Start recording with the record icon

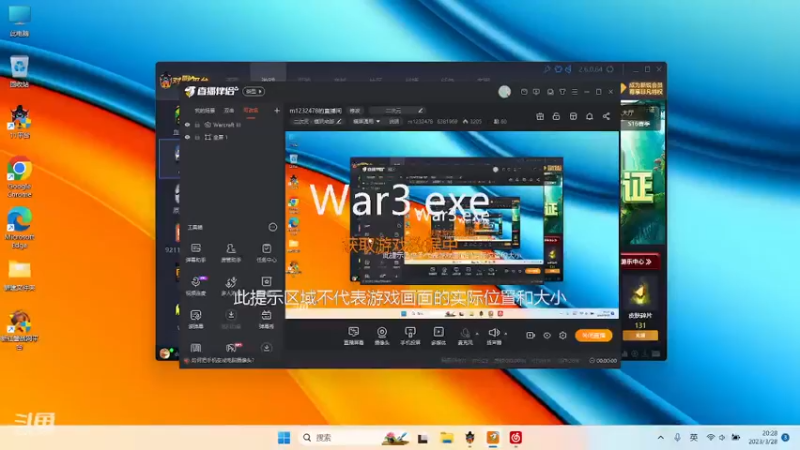coord(531,335)
